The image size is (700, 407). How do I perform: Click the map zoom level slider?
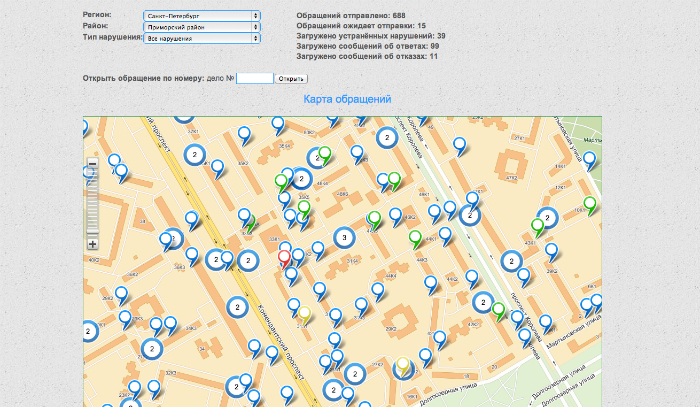click(x=93, y=203)
